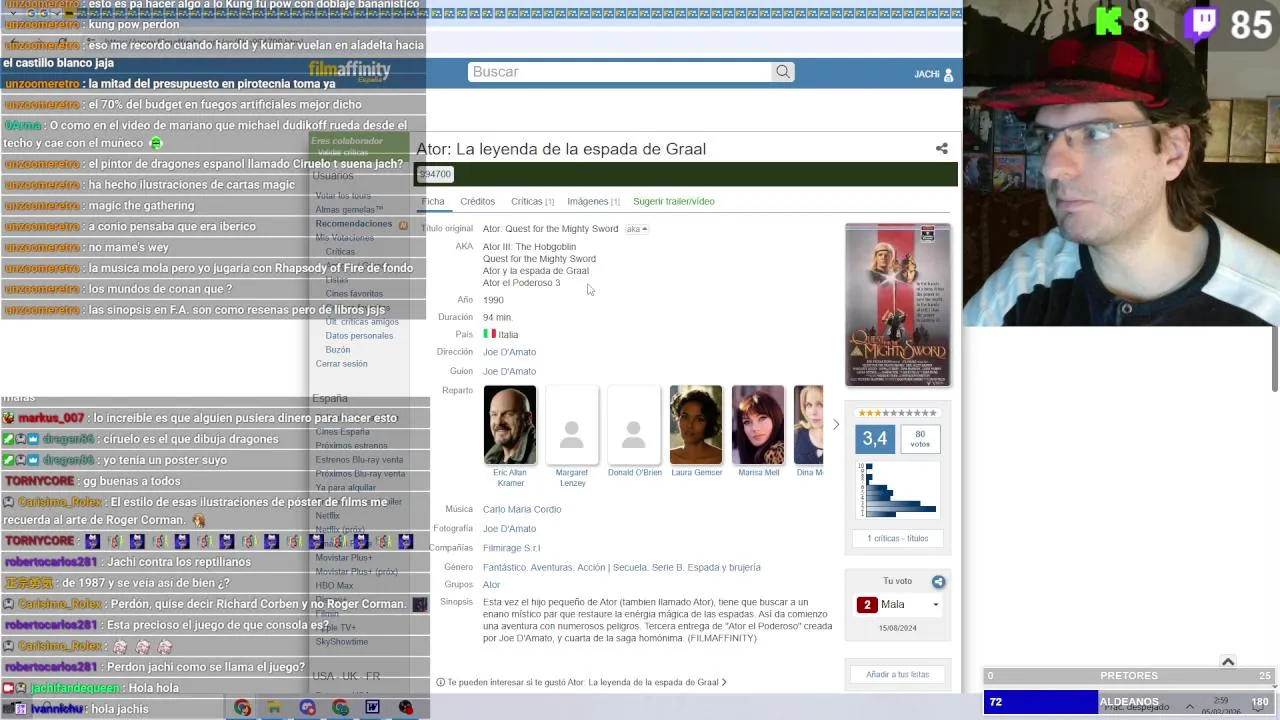Open the first Chrome icon in taskbar

tap(243, 708)
